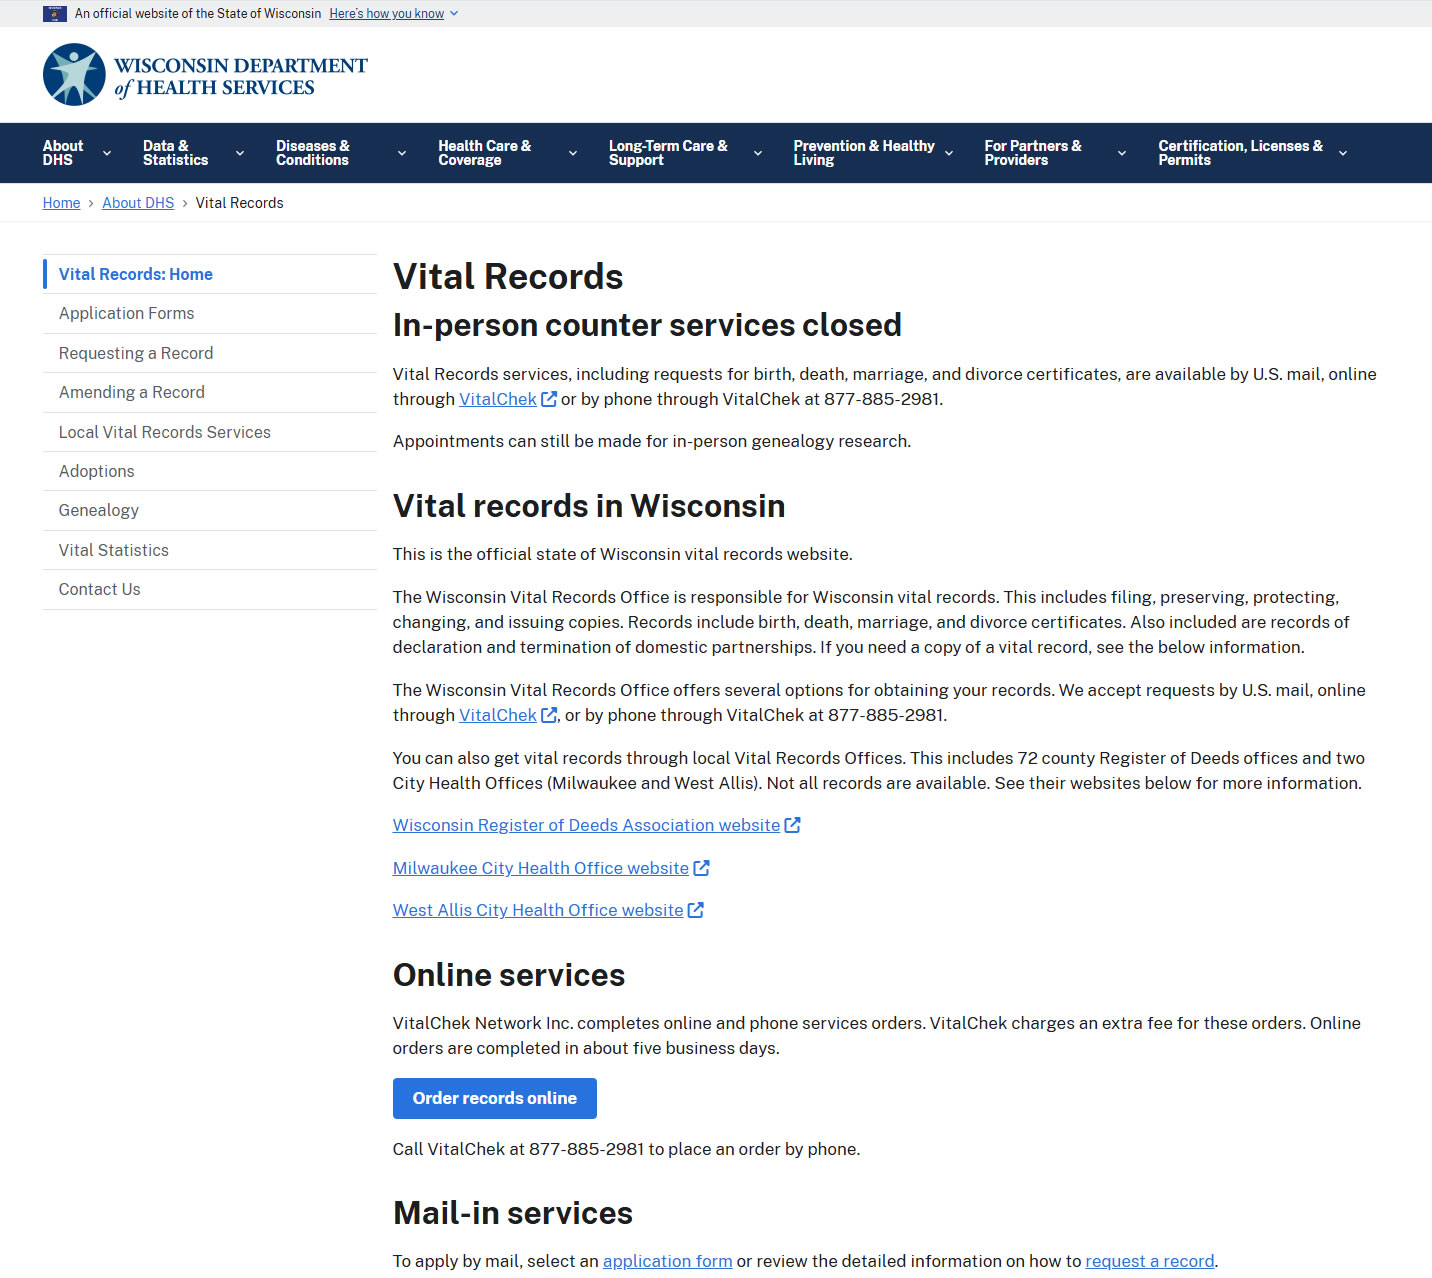Click external link icon beside West Allis City Health
Image resolution: width=1432 pixels, height=1278 pixels.
click(696, 910)
